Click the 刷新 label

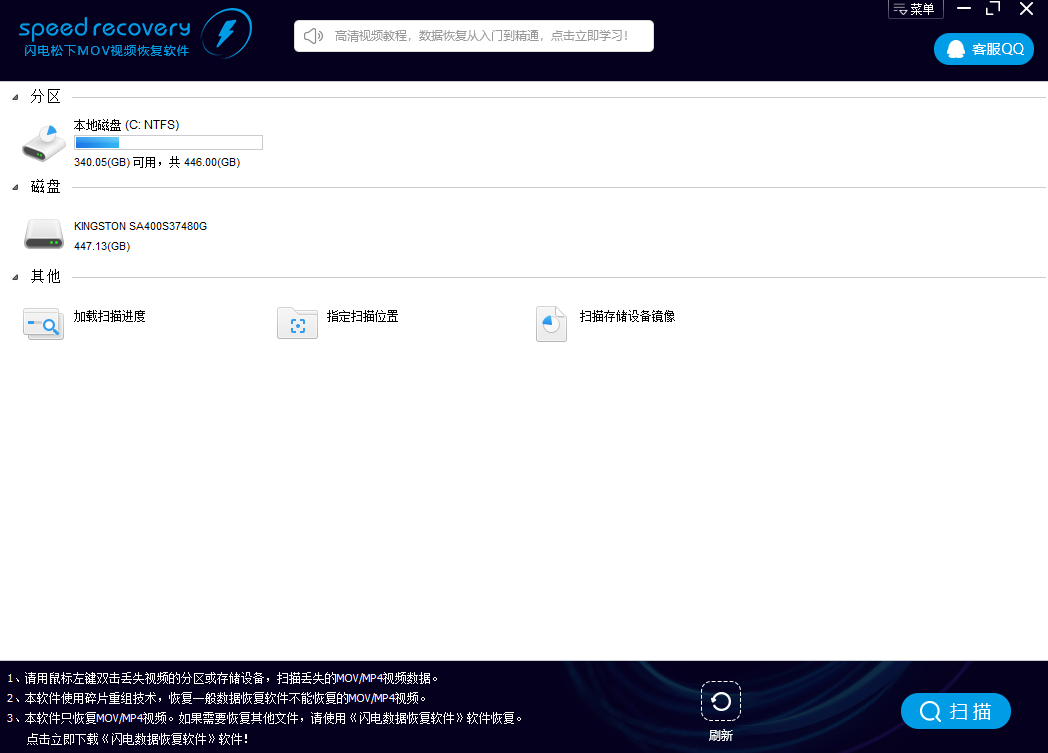(x=720, y=736)
